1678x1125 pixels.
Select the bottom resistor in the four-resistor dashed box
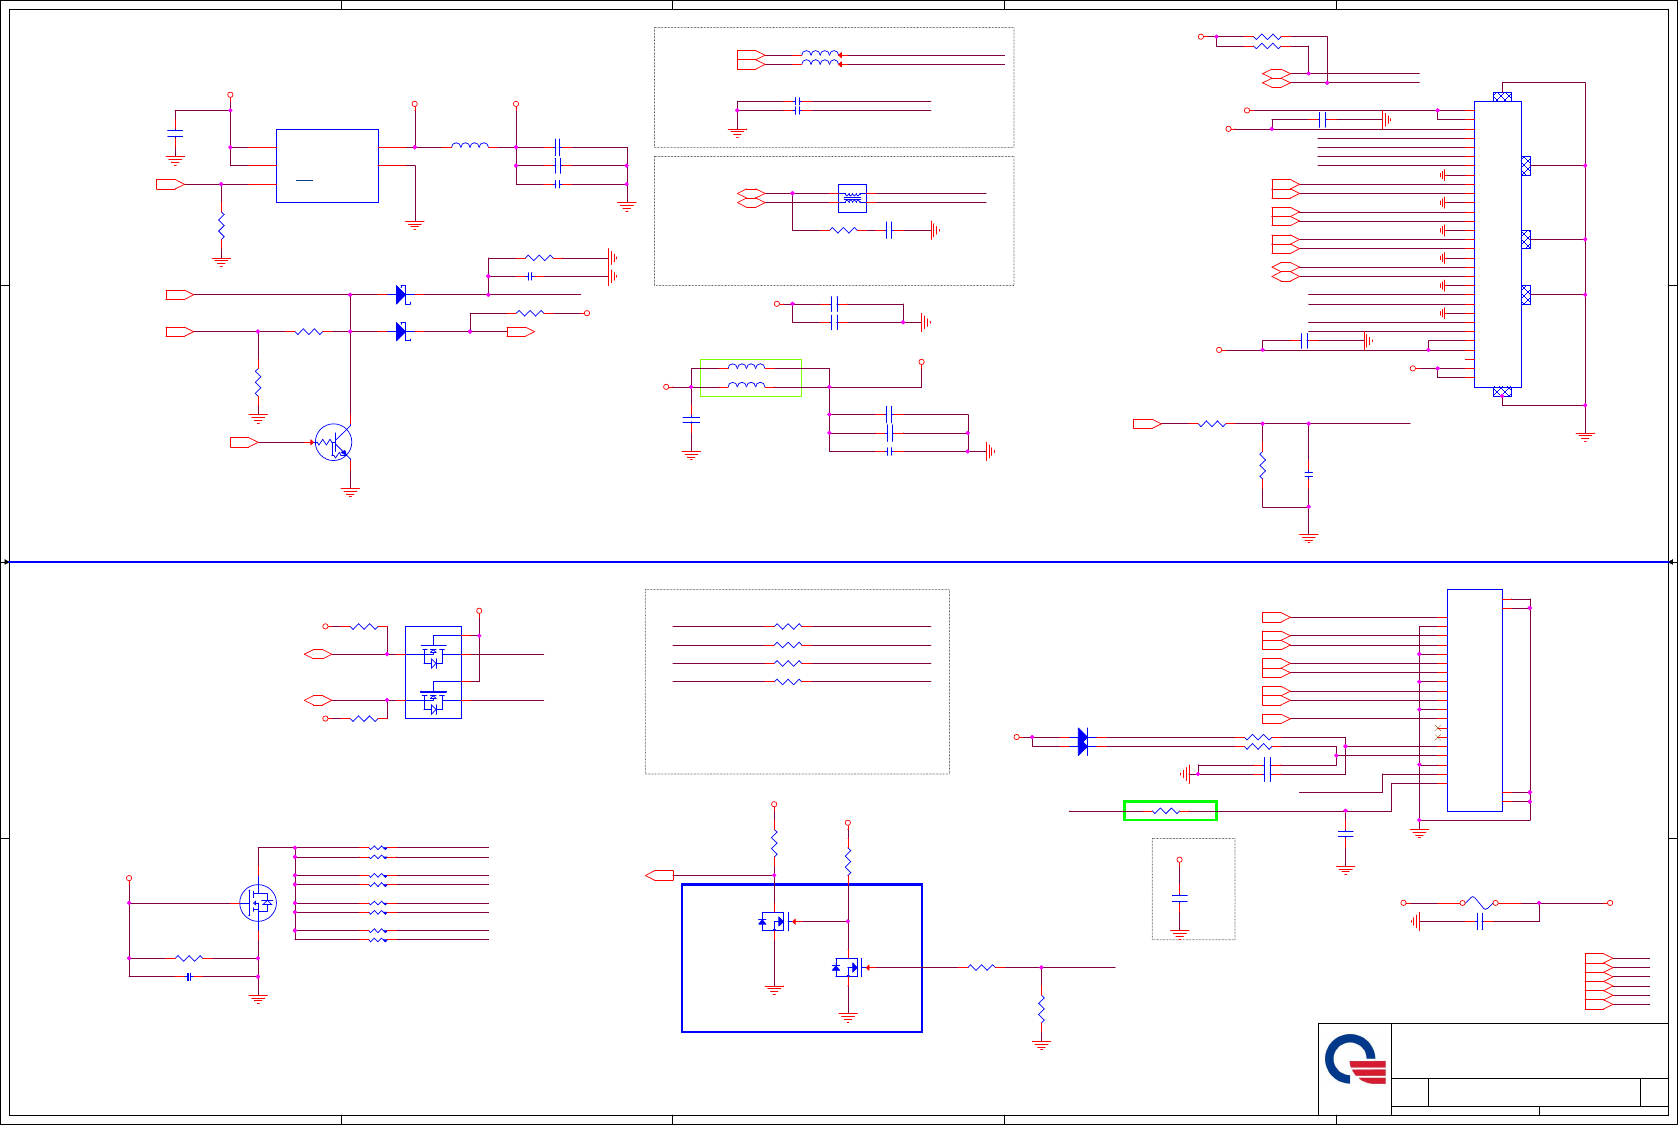788,682
